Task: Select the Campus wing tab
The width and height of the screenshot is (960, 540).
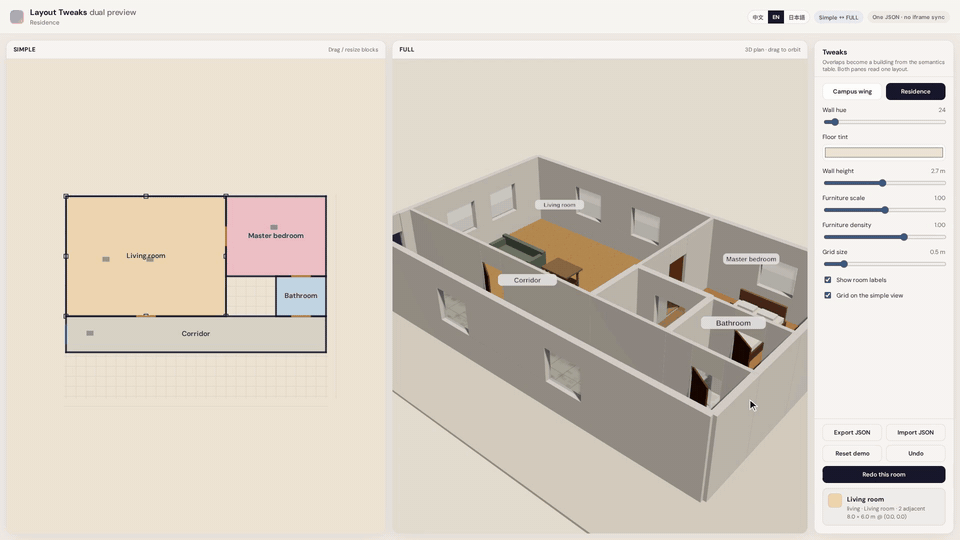Action: coord(852,91)
